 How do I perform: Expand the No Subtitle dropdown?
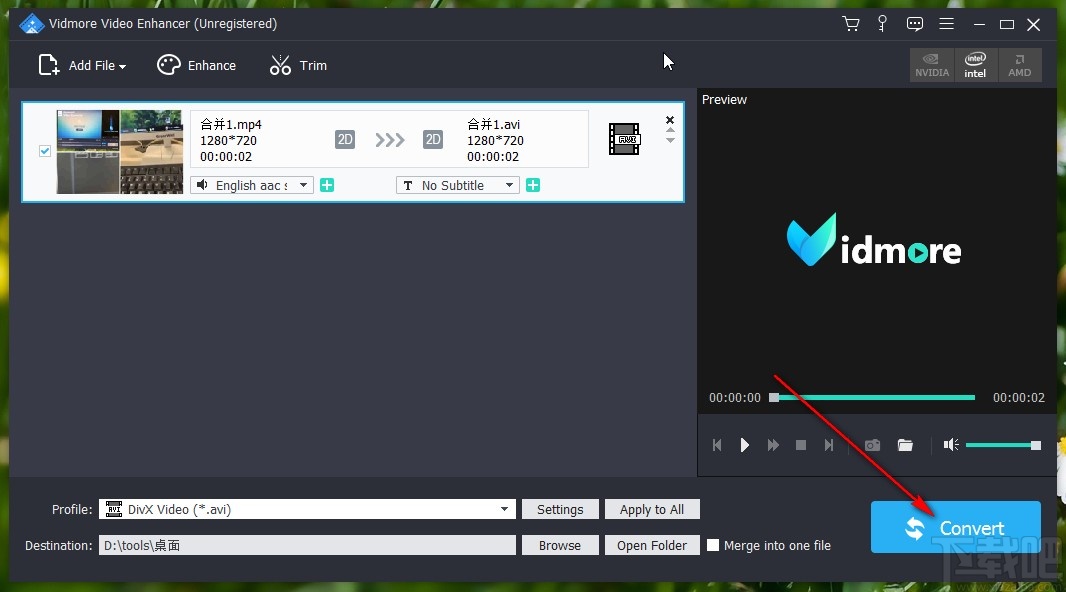tap(458, 185)
